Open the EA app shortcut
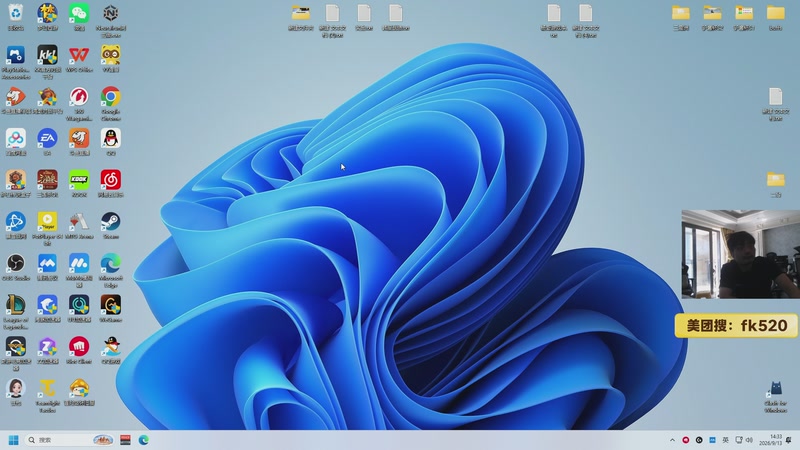The height and width of the screenshot is (450, 800). click(x=47, y=142)
